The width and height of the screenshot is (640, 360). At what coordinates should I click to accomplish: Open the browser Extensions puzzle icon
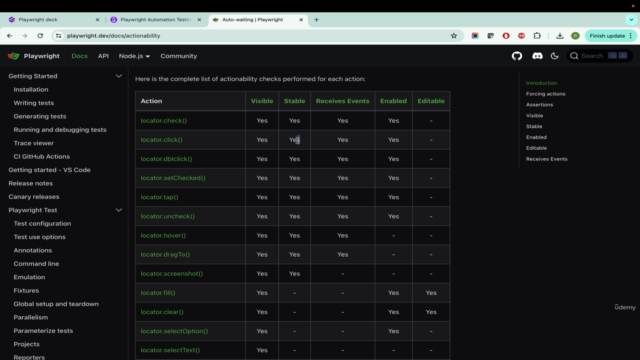coord(537,36)
